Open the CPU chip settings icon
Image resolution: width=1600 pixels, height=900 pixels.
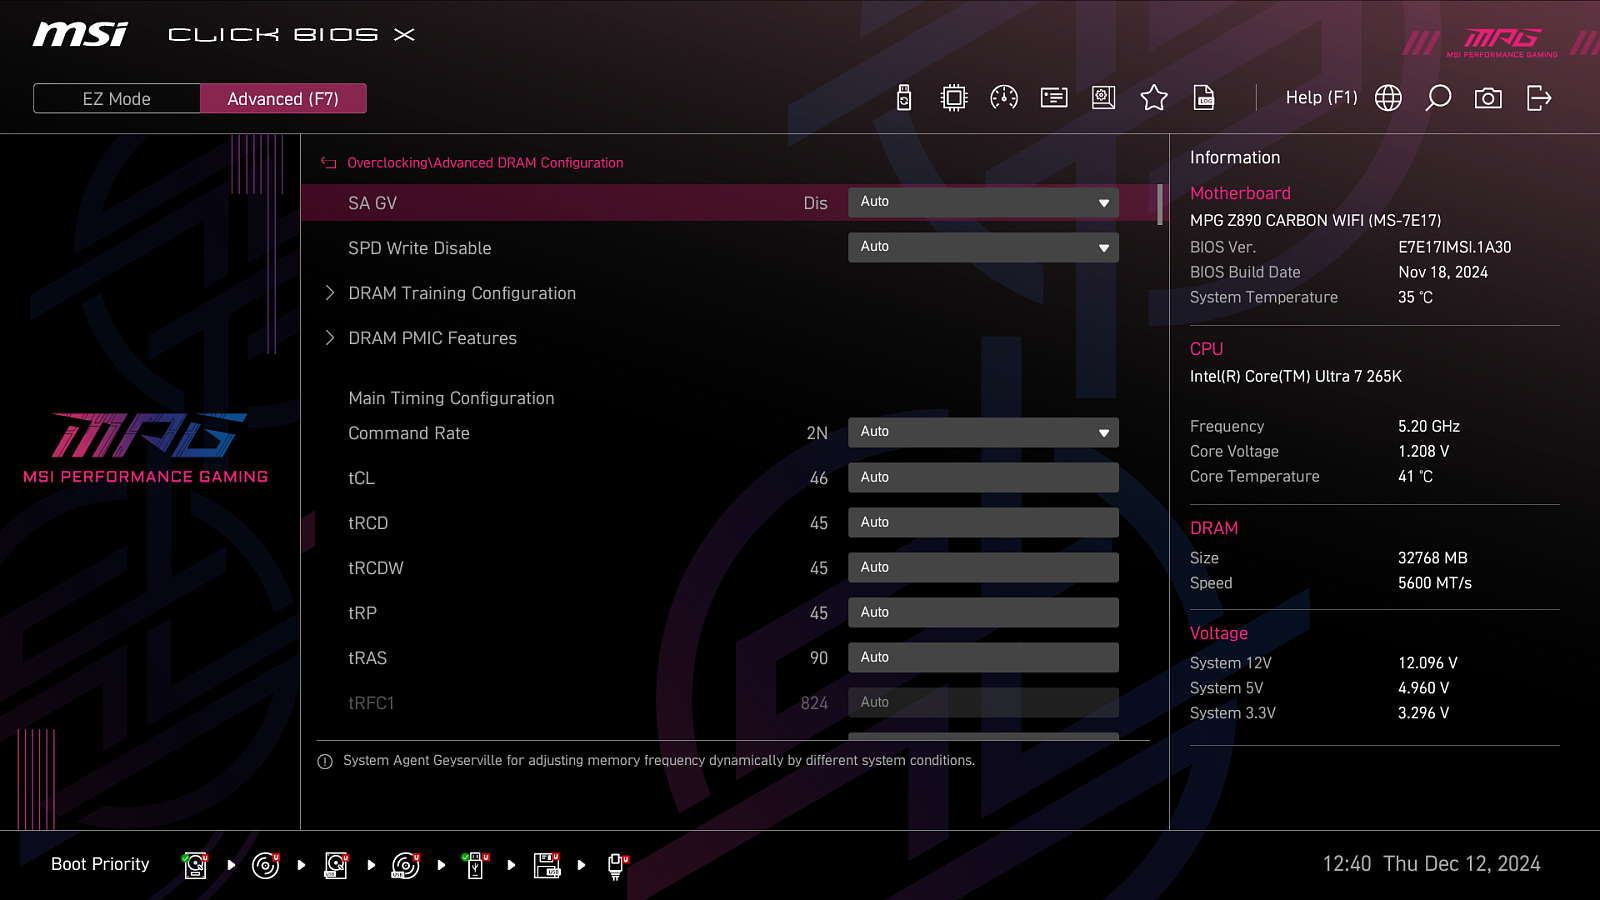(954, 98)
